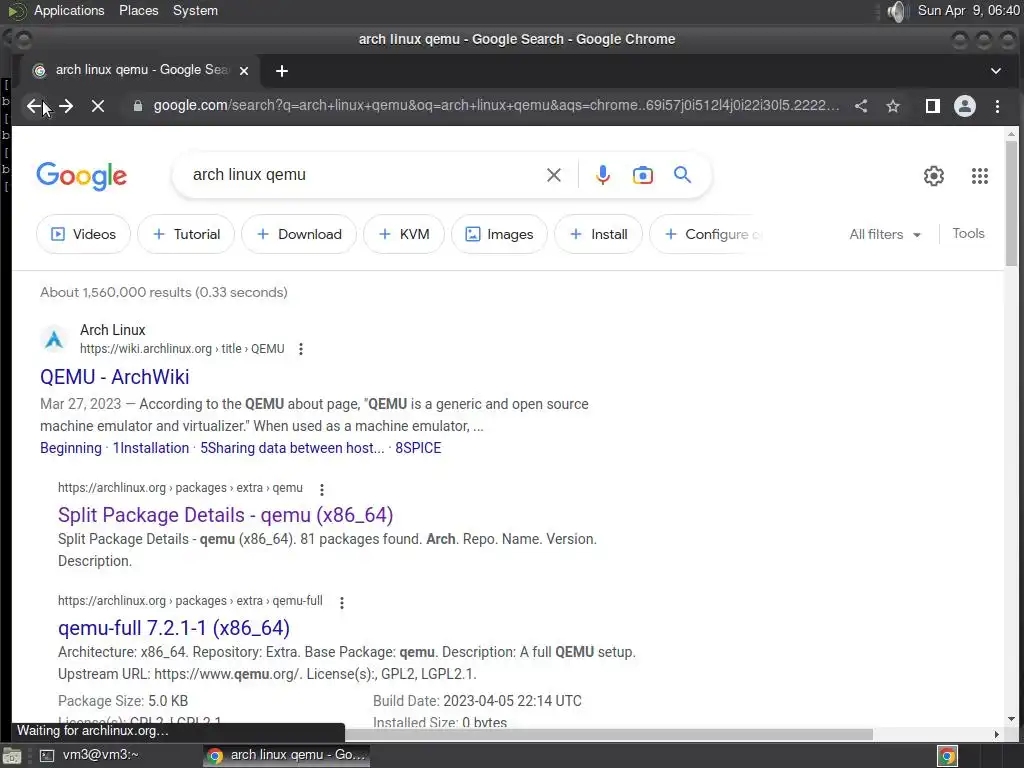Viewport: 1024px width, 768px height.
Task: Open Chrome profile avatar
Action: click(x=965, y=106)
